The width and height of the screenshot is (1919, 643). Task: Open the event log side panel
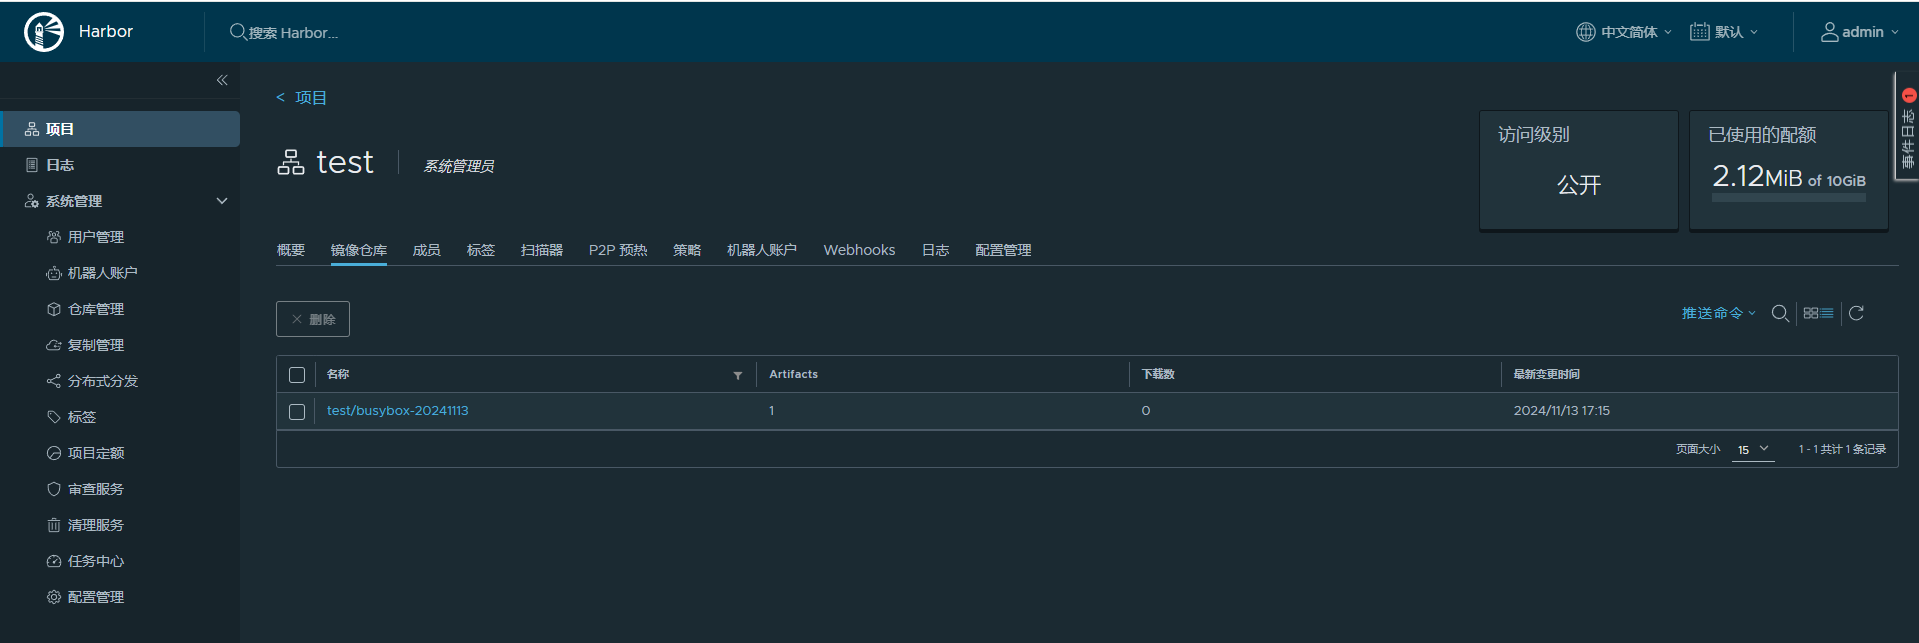[1907, 126]
